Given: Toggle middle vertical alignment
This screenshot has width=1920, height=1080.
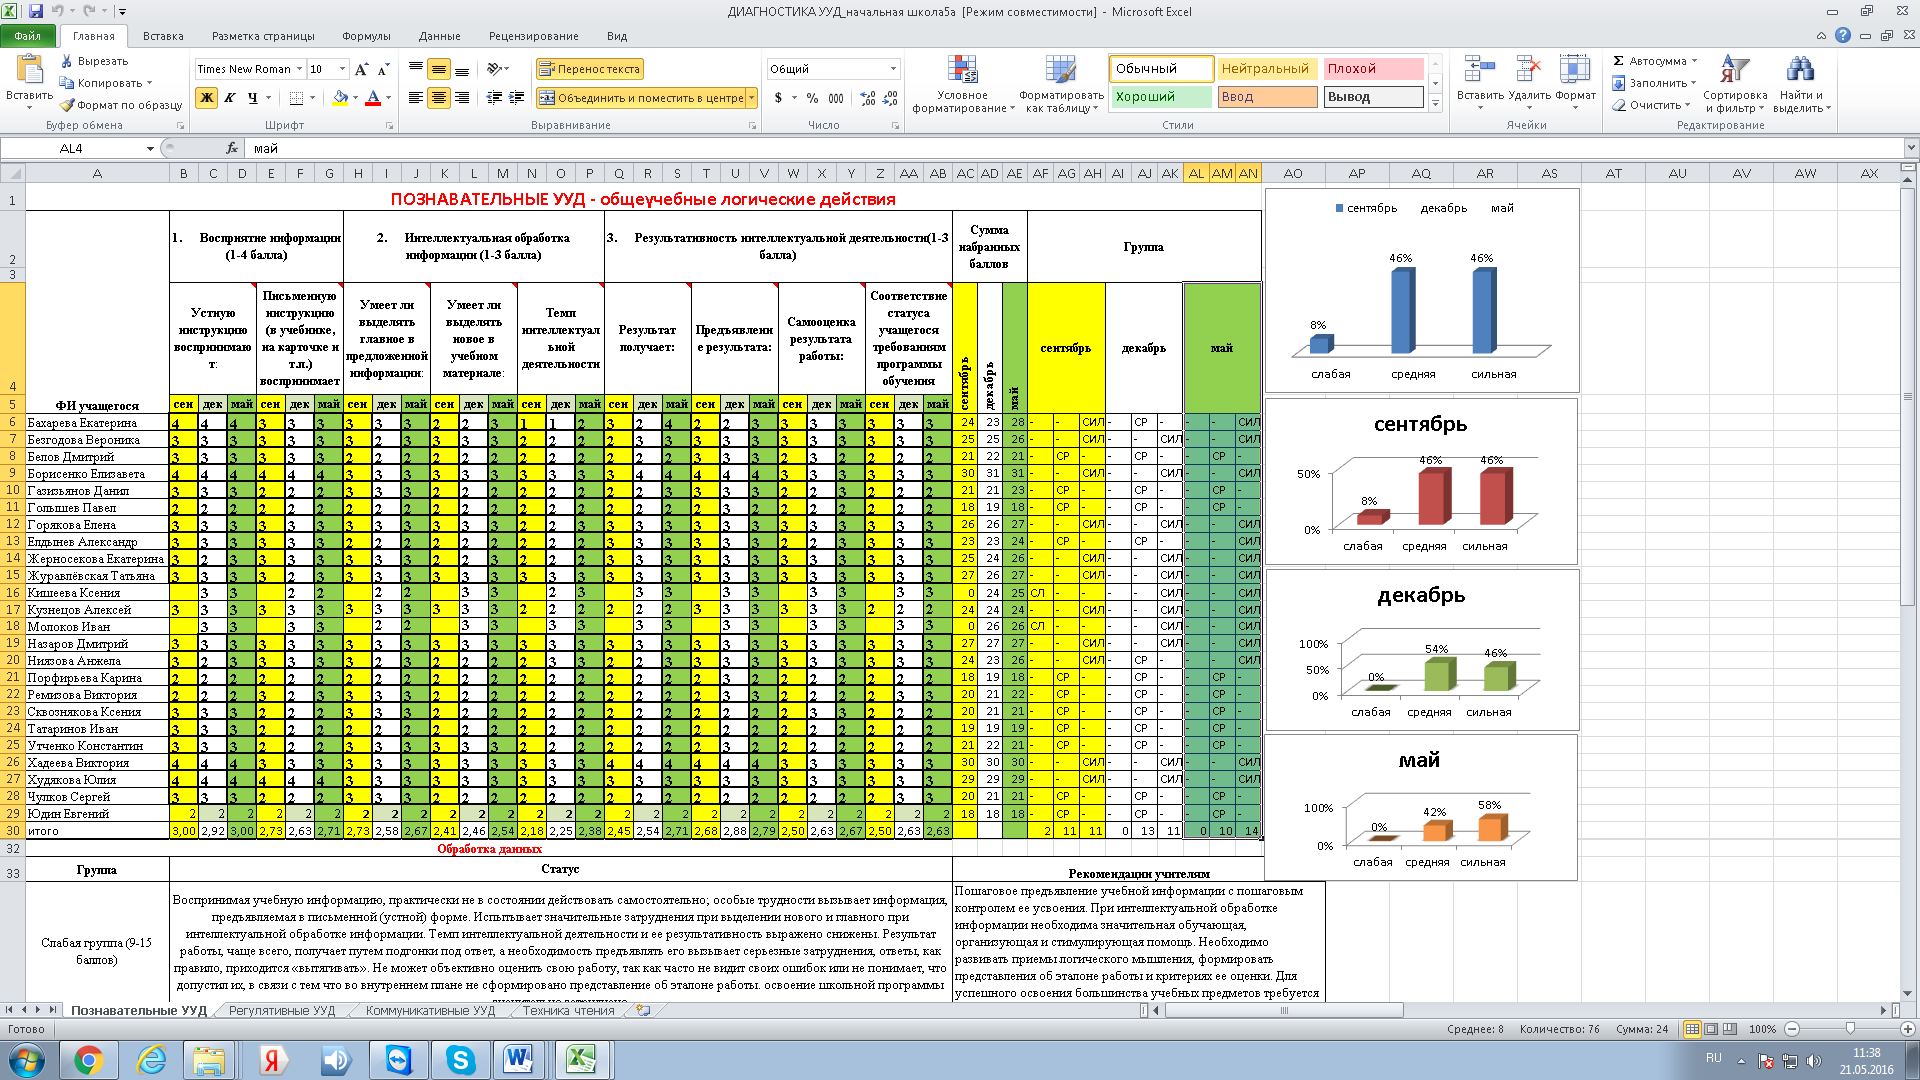Looking at the screenshot, I should (x=438, y=69).
